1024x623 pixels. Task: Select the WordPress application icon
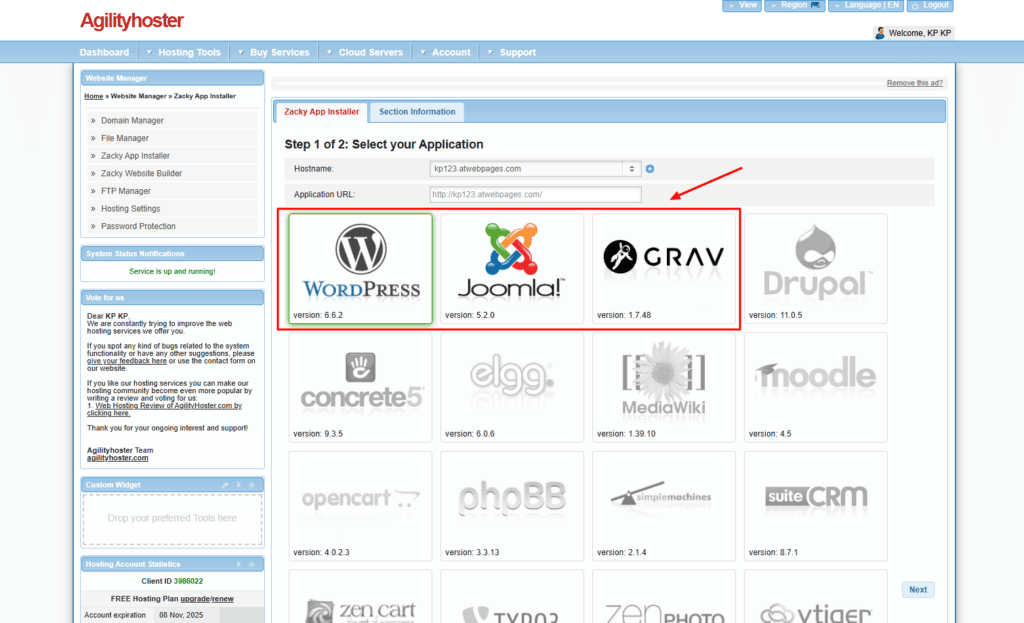(x=359, y=265)
